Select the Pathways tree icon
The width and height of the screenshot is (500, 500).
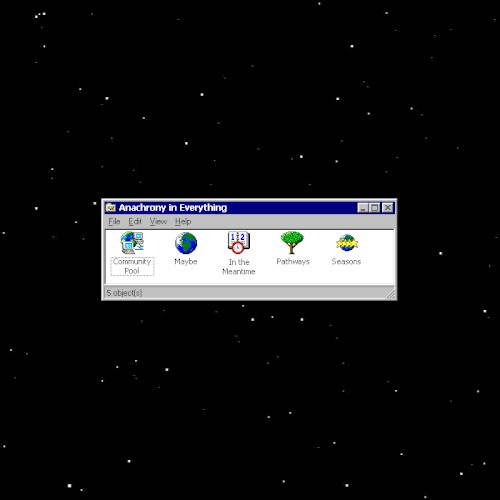[292, 243]
